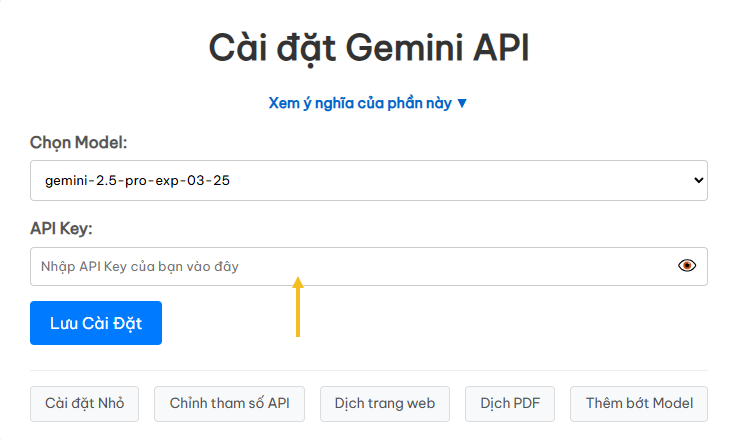Click the chevron arrow of model selector
Viewport: 735px width, 440px height.
(698, 181)
